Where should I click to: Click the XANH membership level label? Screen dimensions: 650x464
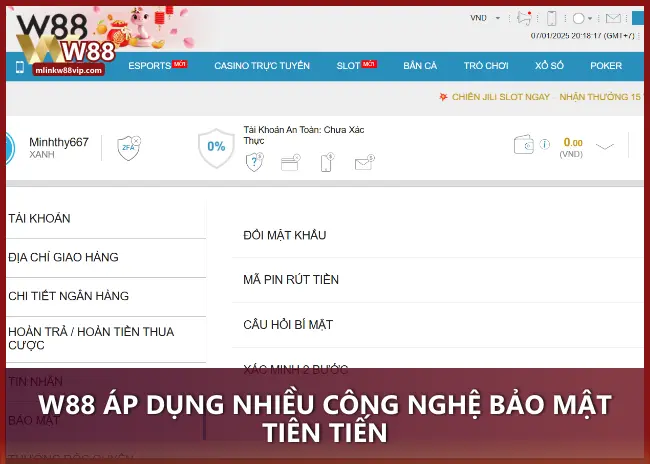click(x=42, y=155)
